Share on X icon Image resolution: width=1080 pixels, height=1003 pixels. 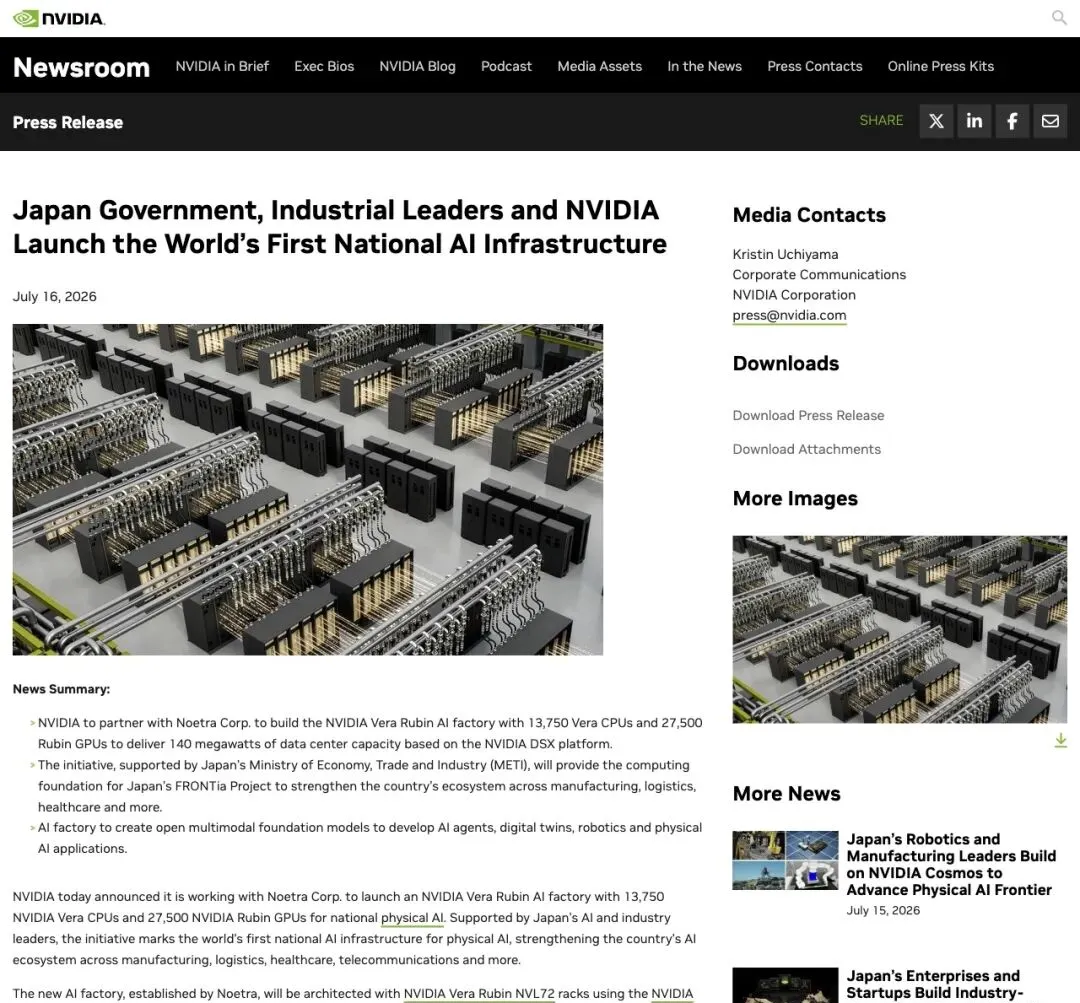tap(936, 121)
